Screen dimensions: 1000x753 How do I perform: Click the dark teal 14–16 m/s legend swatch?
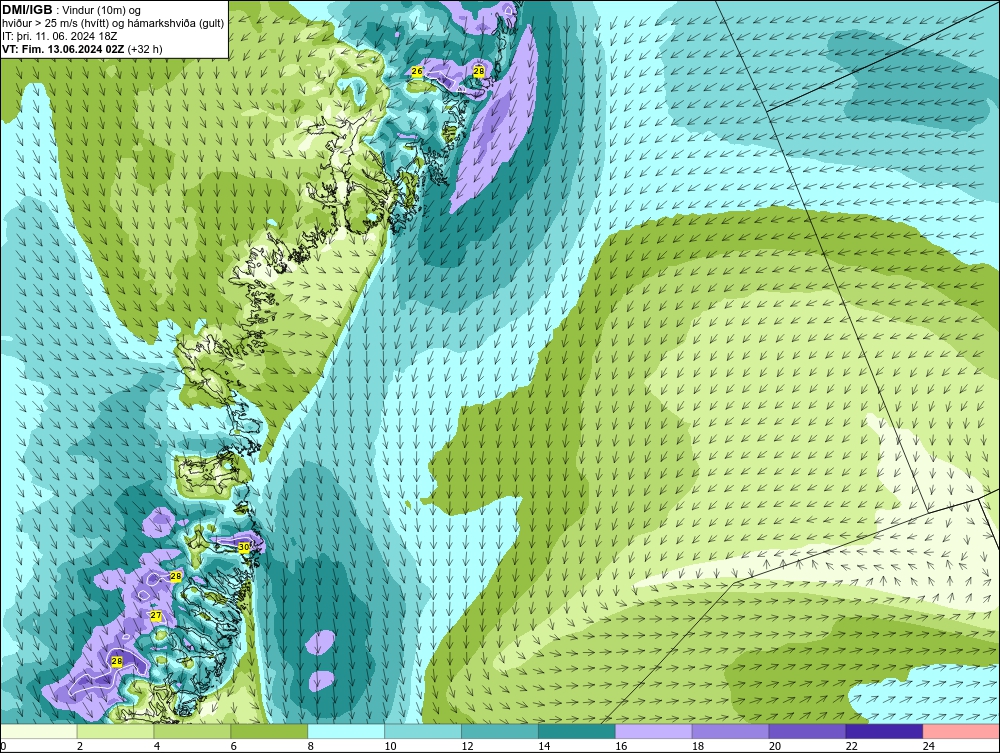(577, 731)
